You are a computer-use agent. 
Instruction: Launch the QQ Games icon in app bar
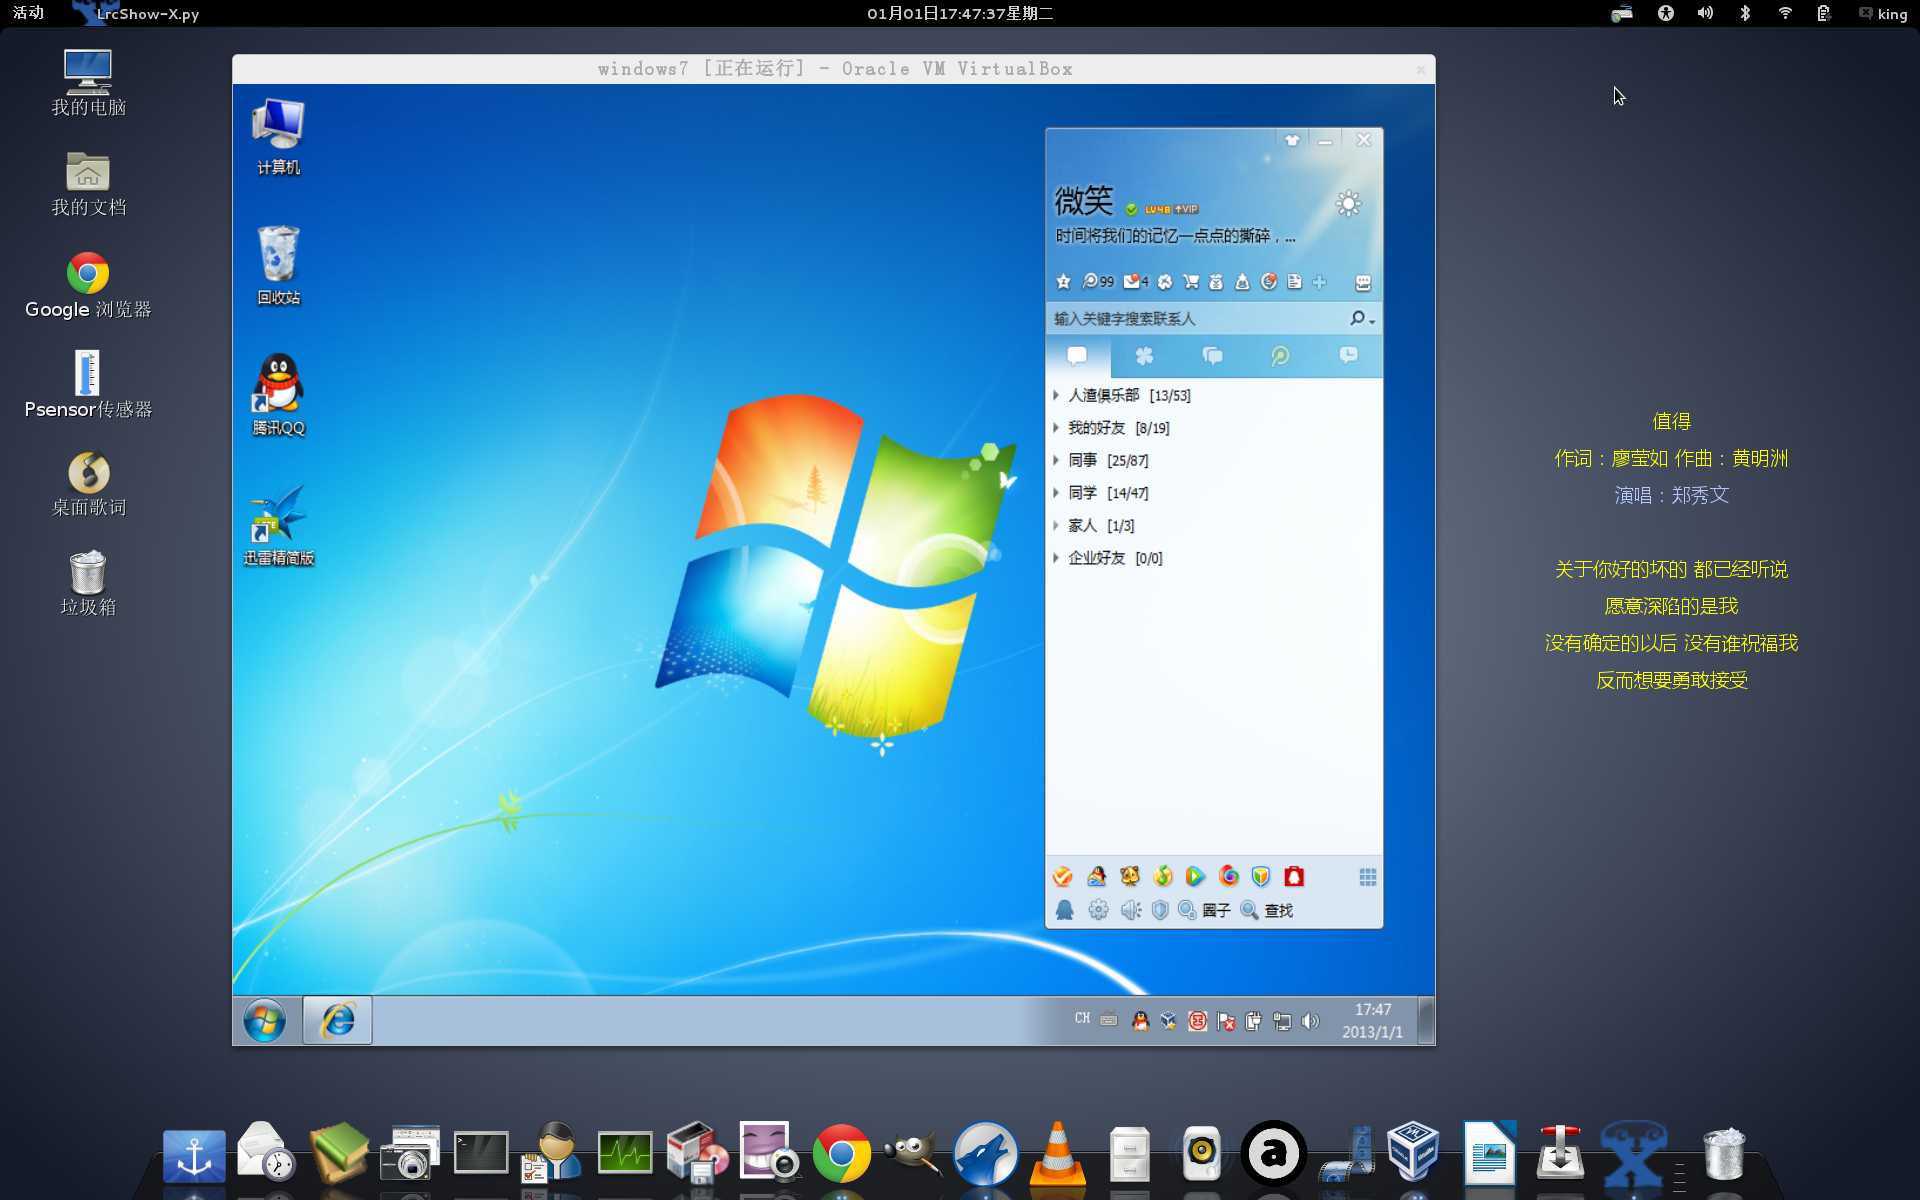[x=1097, y=877]
